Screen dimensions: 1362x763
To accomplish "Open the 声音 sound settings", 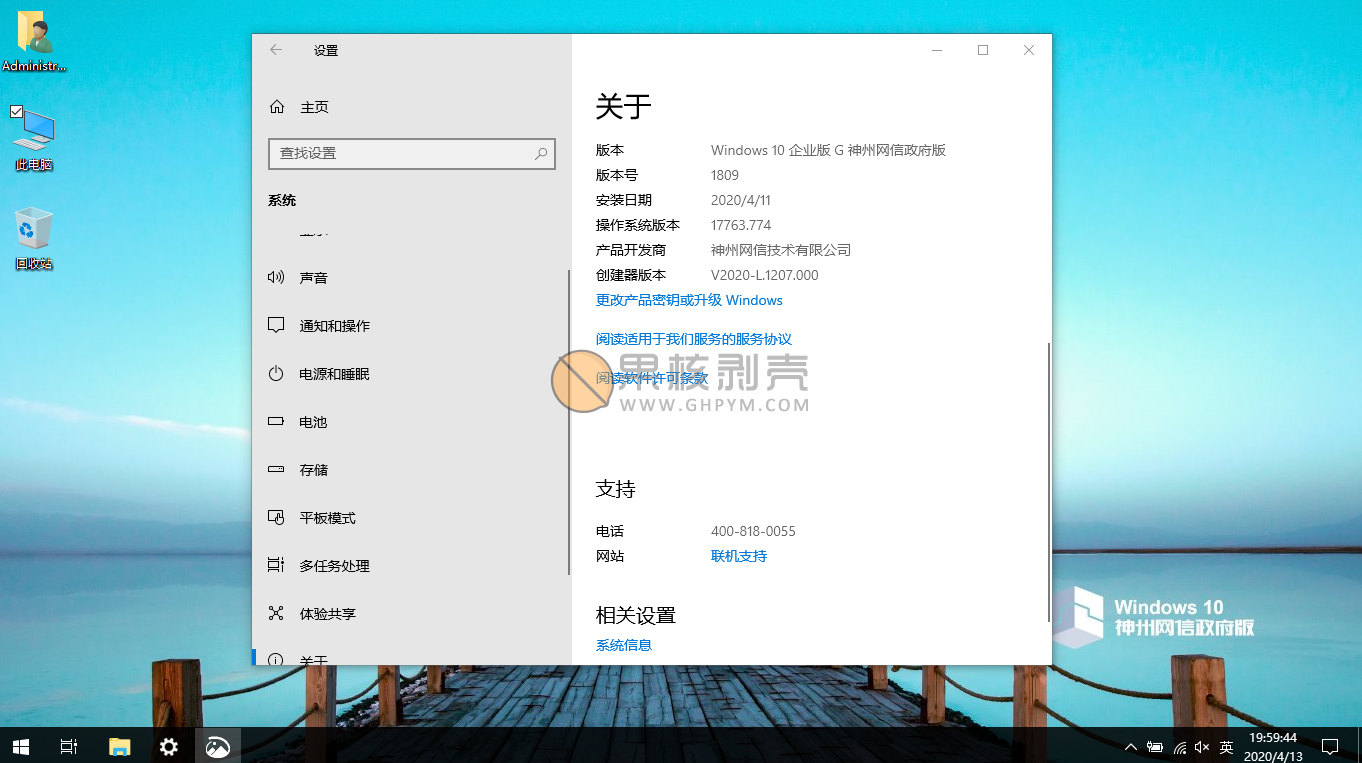I will (x=313, y=278).
